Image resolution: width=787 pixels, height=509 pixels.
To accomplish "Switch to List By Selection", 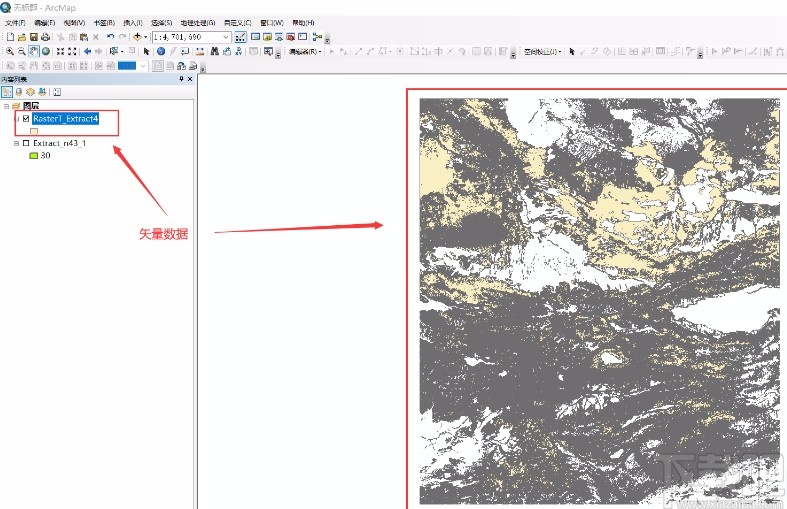I will (42, 92).
